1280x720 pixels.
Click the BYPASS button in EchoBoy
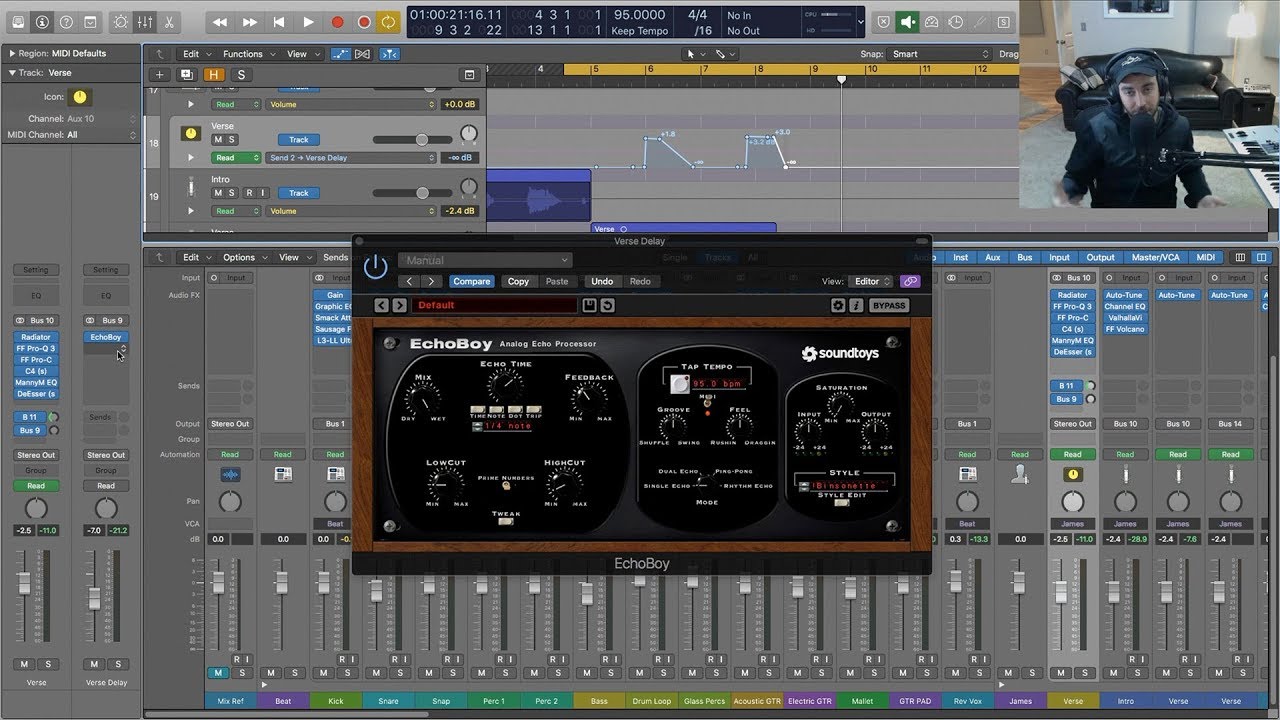[x=888, y=305]
